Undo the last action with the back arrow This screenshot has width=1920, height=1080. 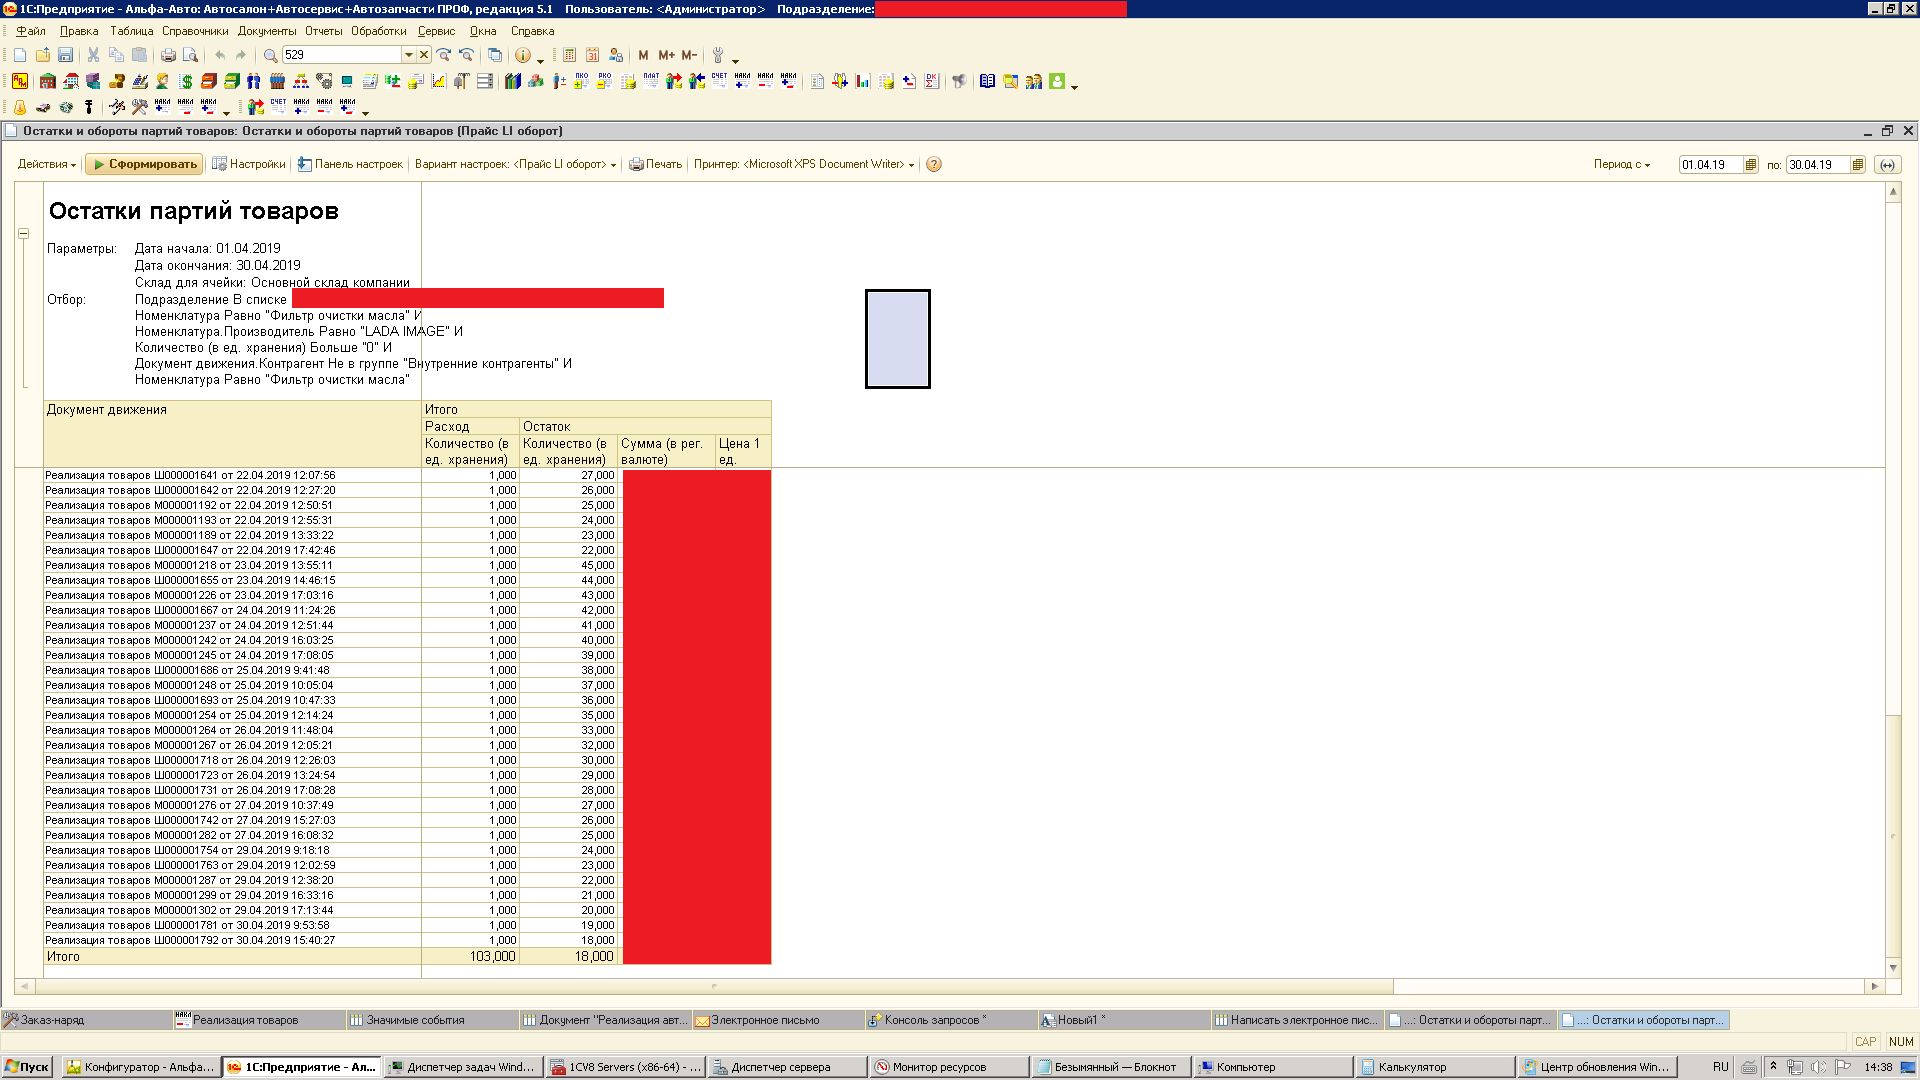[219, 55]
